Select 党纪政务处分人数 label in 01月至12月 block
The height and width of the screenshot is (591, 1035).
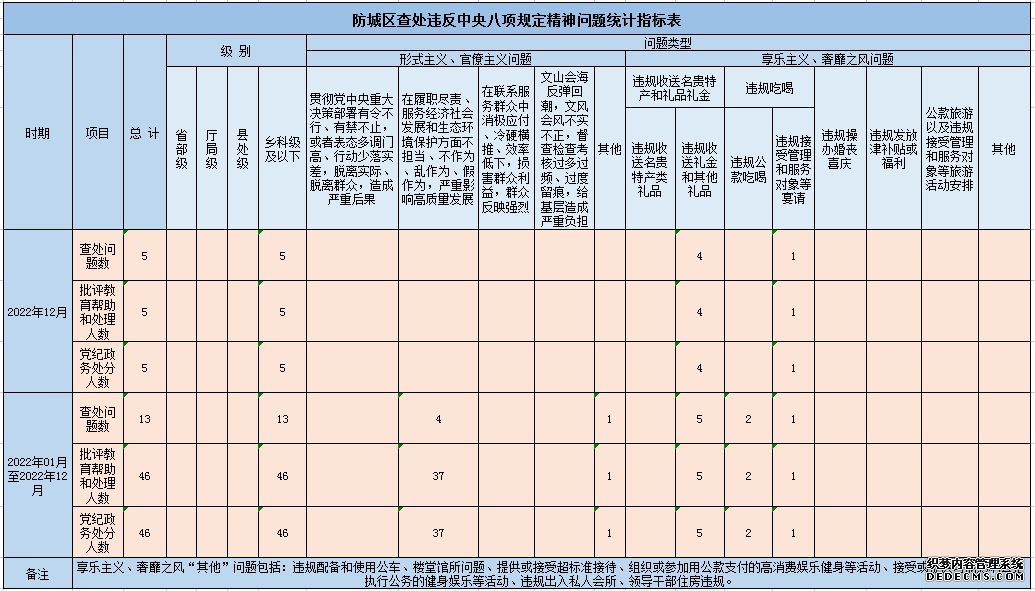tap(98, 532)
